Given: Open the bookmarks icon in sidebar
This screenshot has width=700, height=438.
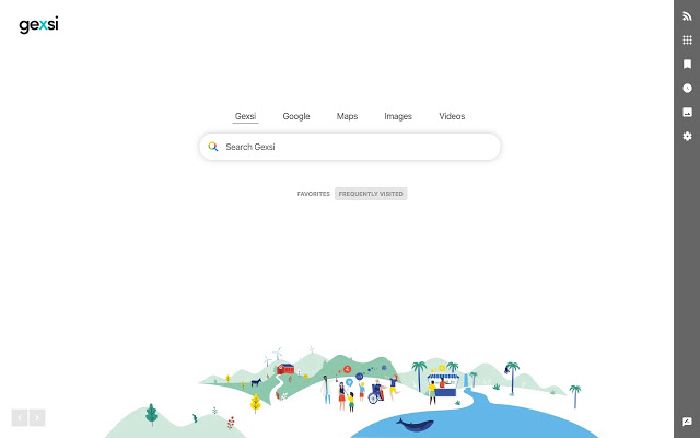Looking at the screenshot, I should tap(687, 64).
